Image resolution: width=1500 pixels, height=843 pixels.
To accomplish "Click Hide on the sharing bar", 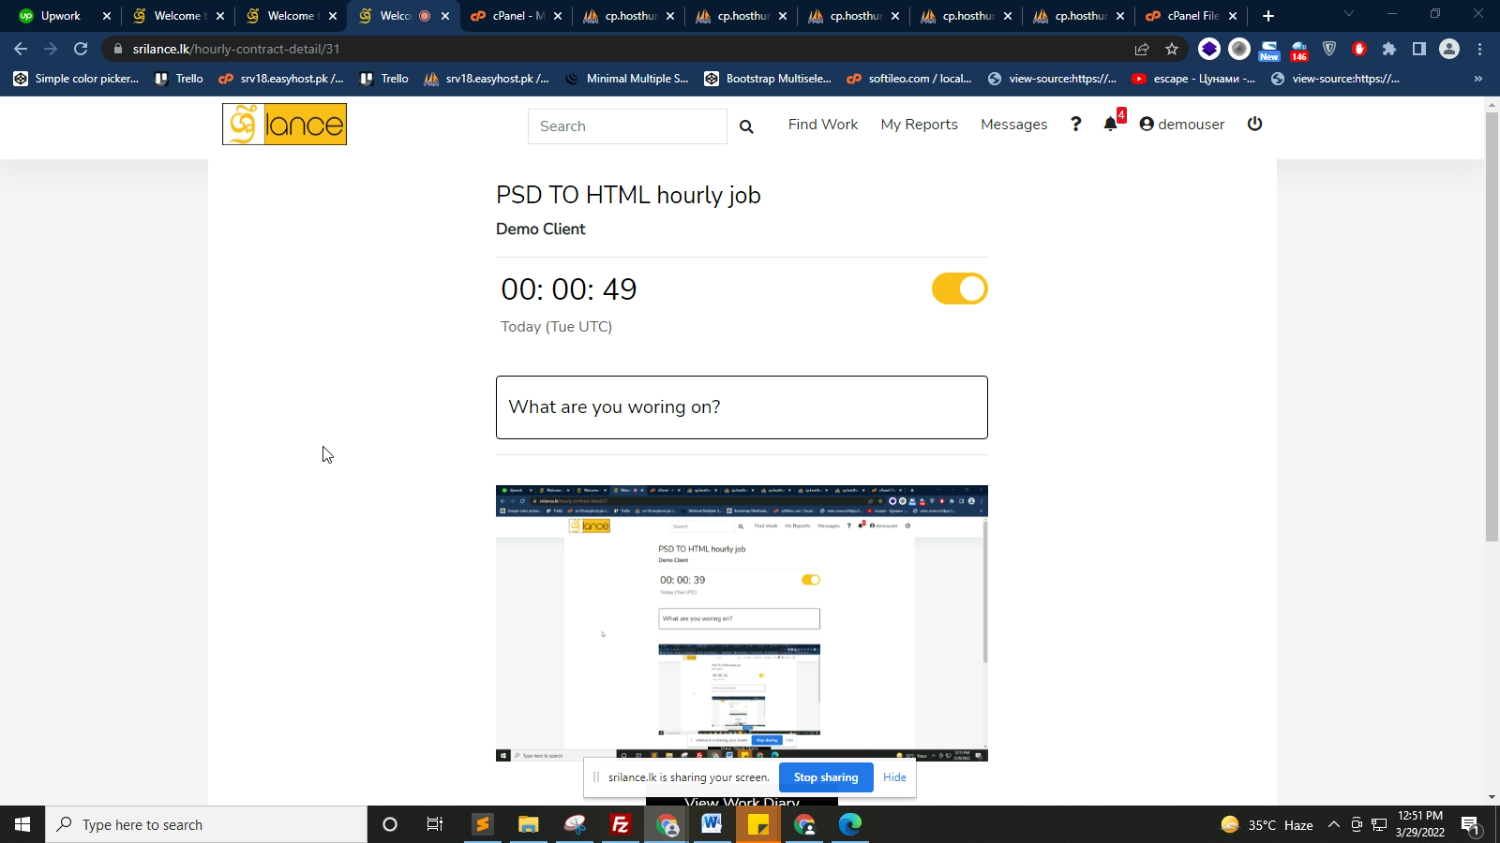I will click(x=894, y=777).
